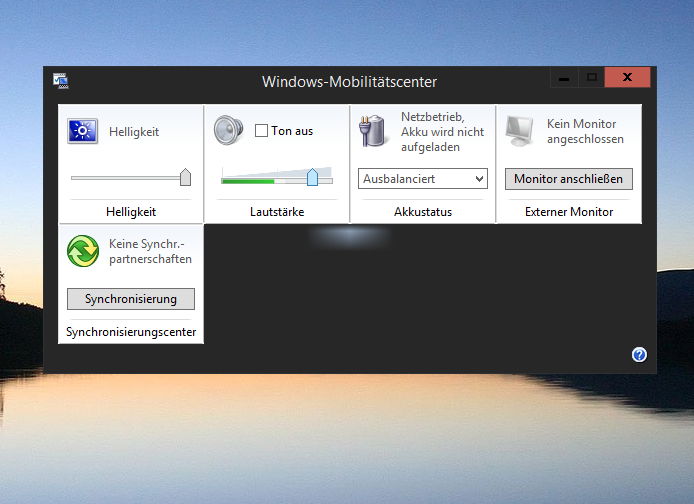Open the battery power plug icon

point(374,131)
